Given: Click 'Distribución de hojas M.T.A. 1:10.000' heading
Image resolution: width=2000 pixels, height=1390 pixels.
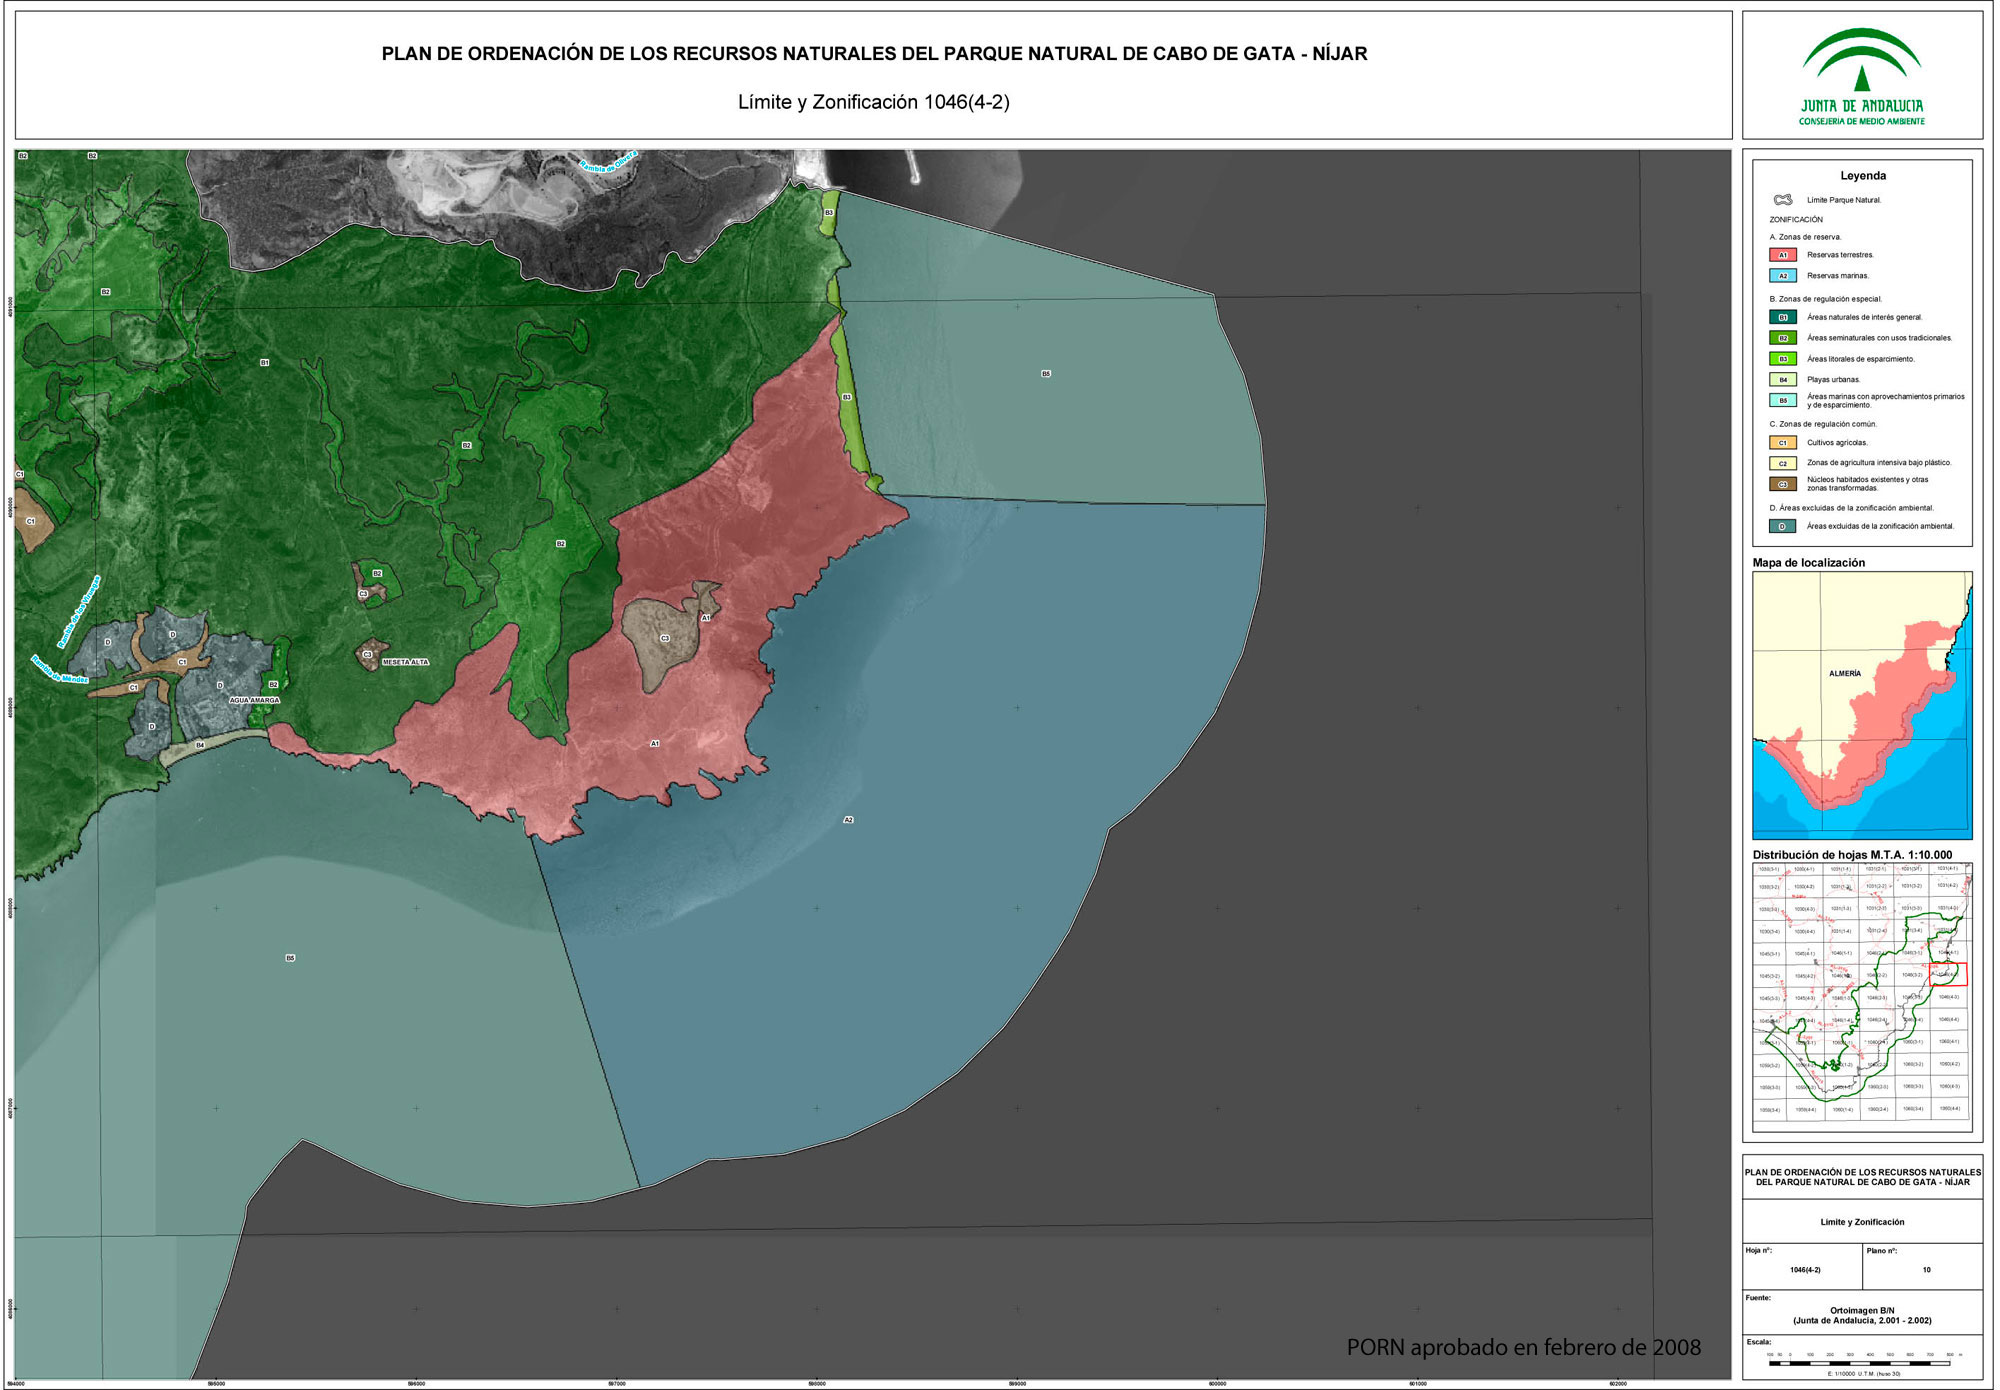Looking at the screenshot, I should pyautogui.click(x=1852, y=855).
